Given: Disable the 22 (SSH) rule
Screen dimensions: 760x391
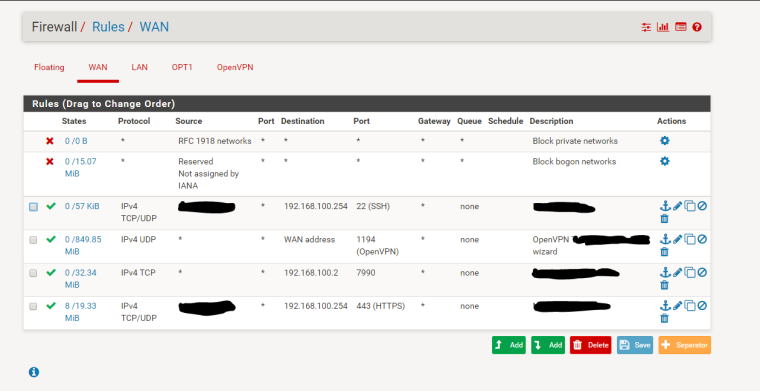Looking at the screenshot, I should (x=702, y=206).
